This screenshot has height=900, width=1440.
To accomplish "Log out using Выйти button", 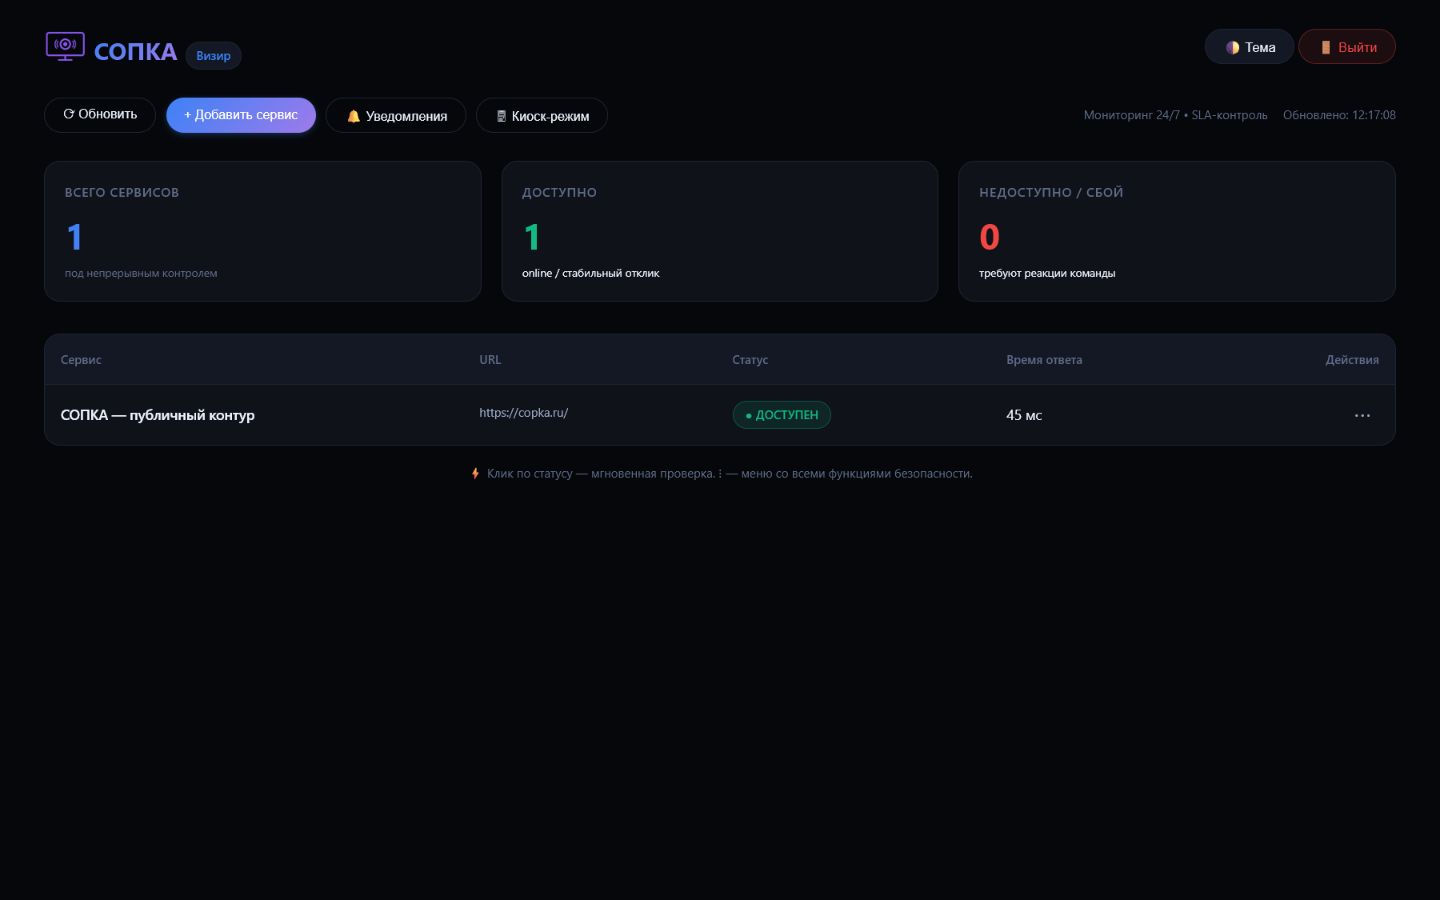I will click(x=1347, y=47).
